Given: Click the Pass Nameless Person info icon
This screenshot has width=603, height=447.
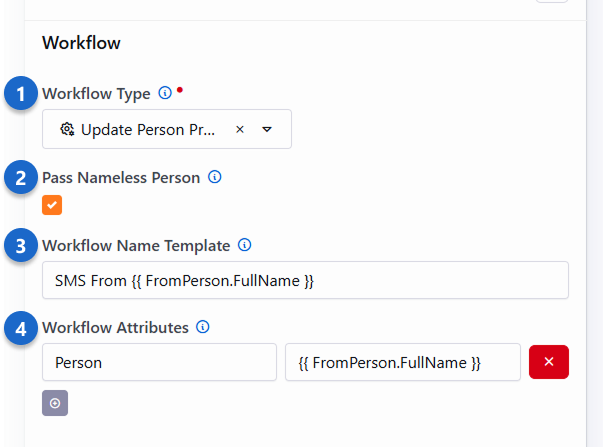Looking at the screenshot, I should point(214,178).
